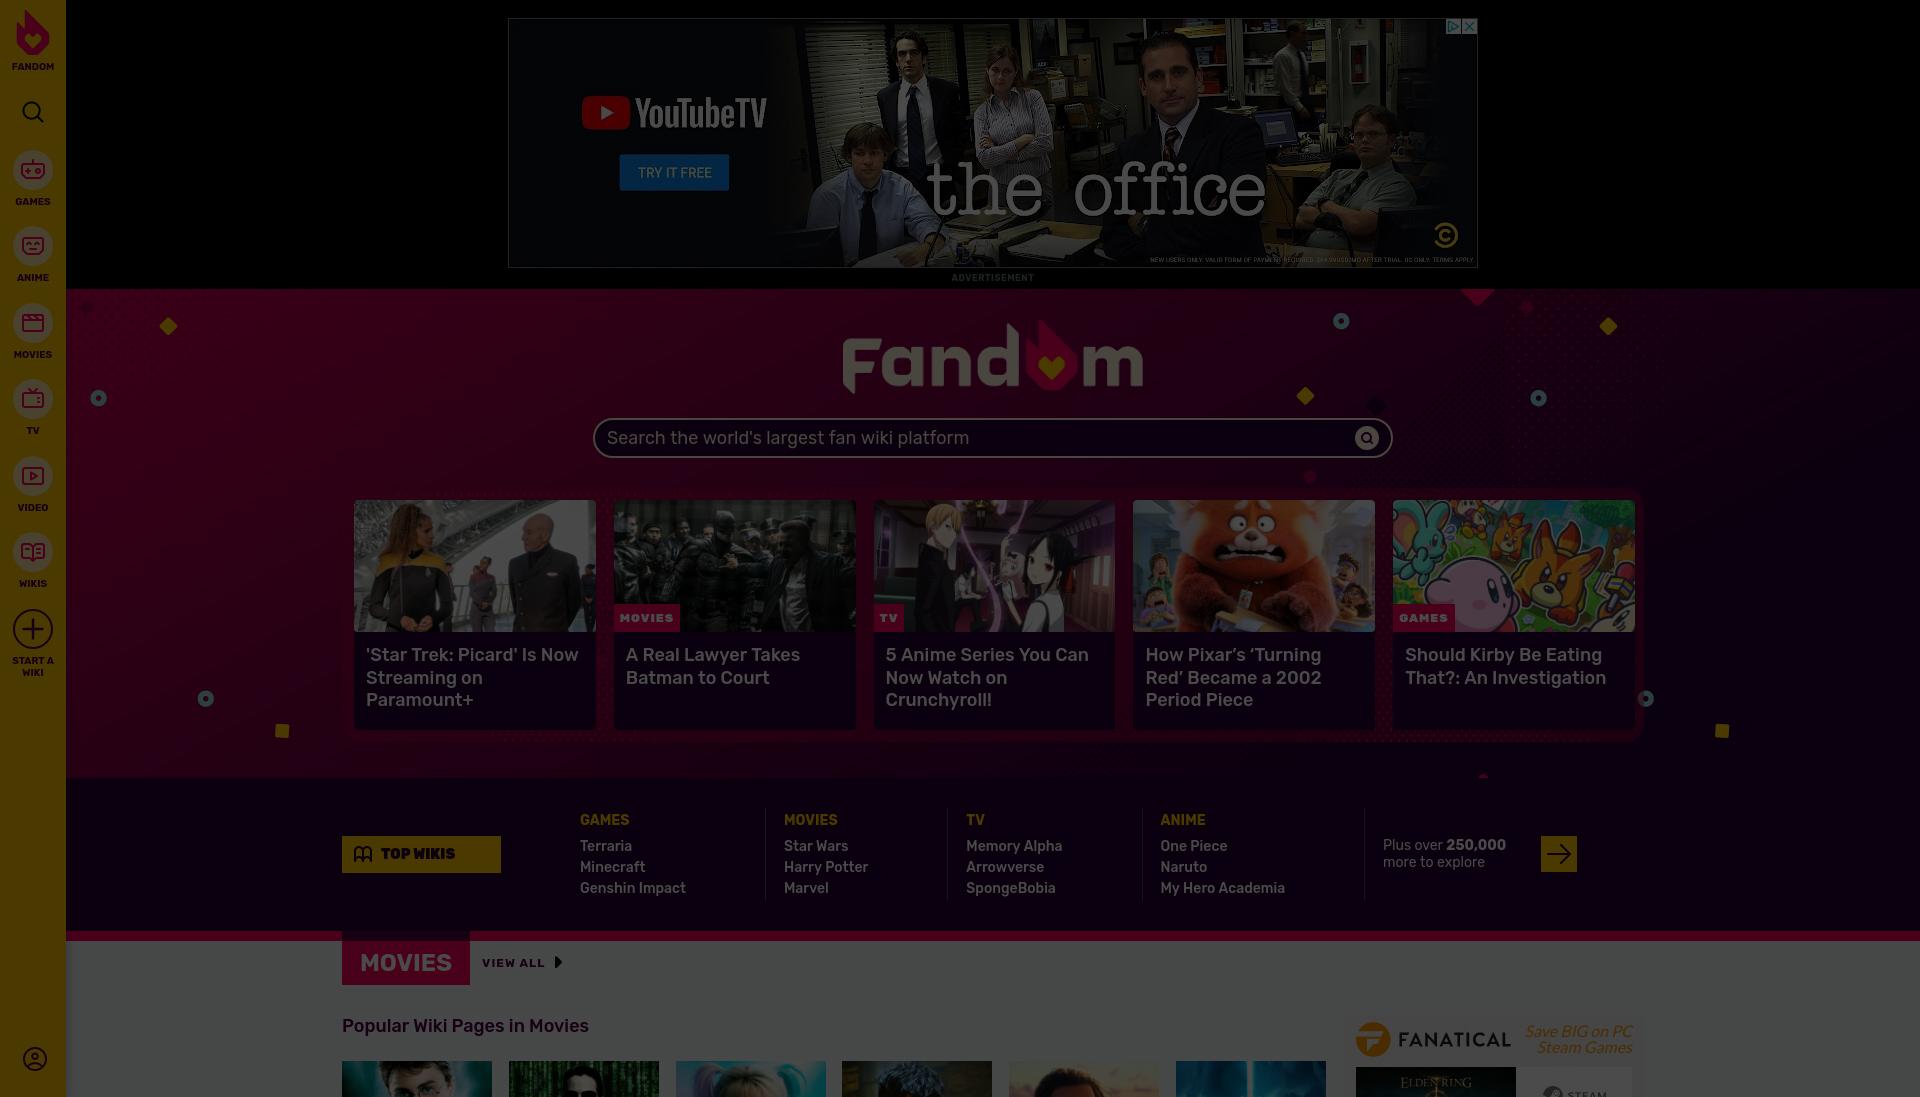The height and width of the screenshot is (1097, 1920).
Task: Open '5 Anime Series You Can Now Watch' headline
Action: 987,677
